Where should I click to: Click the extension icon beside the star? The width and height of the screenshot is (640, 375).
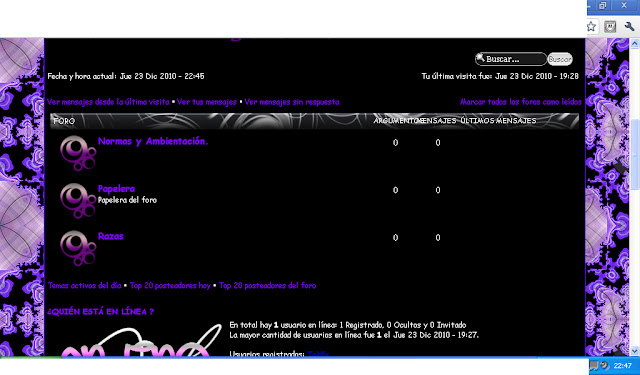[610, 27]
